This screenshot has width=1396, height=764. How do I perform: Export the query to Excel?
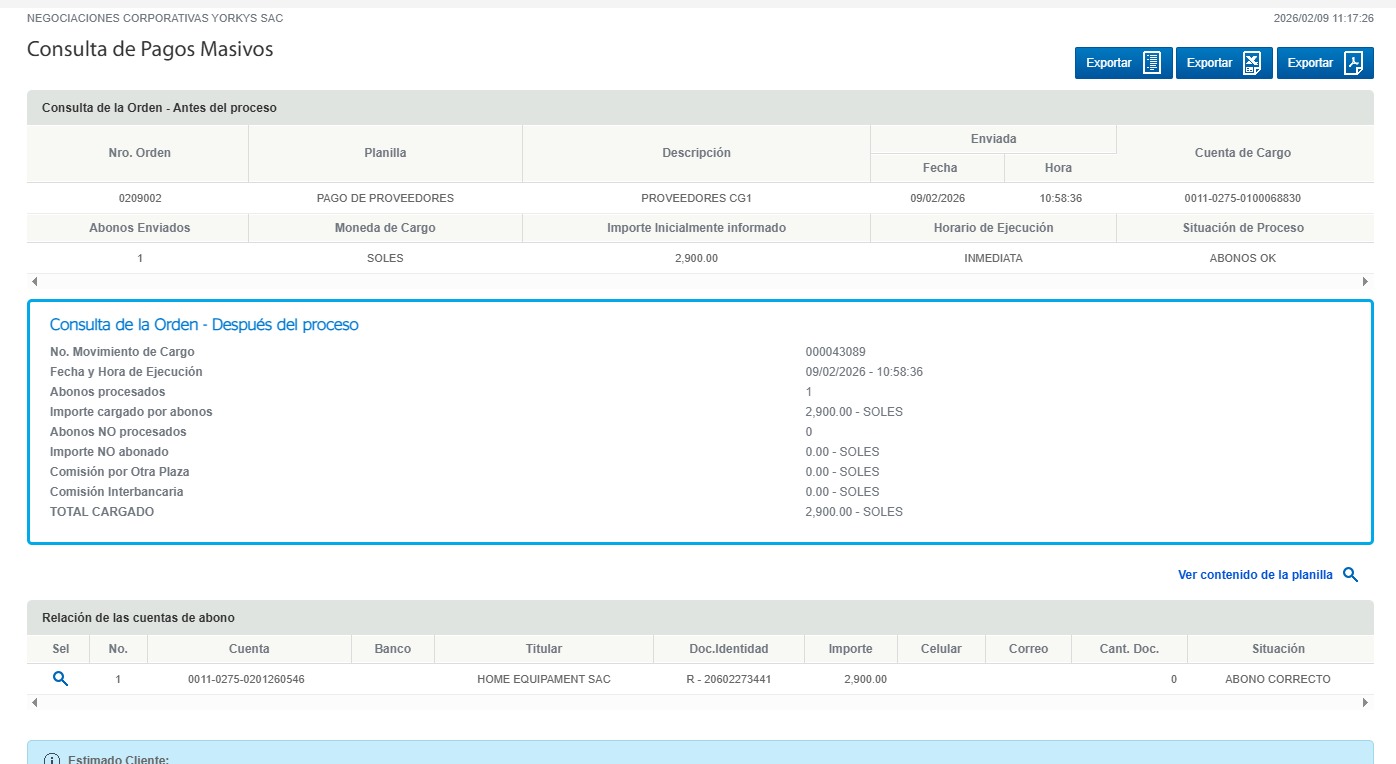tap(1223, 63)
